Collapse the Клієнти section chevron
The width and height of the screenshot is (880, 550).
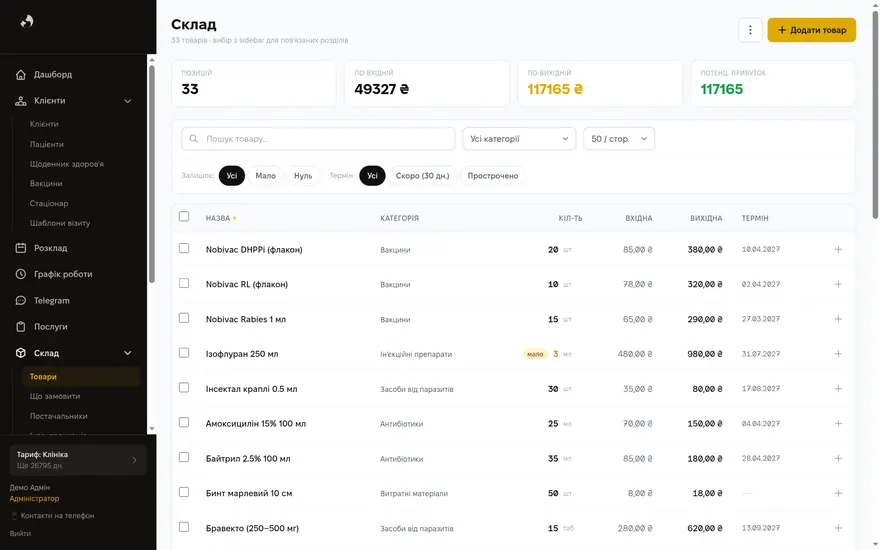(x=127, y=101)
